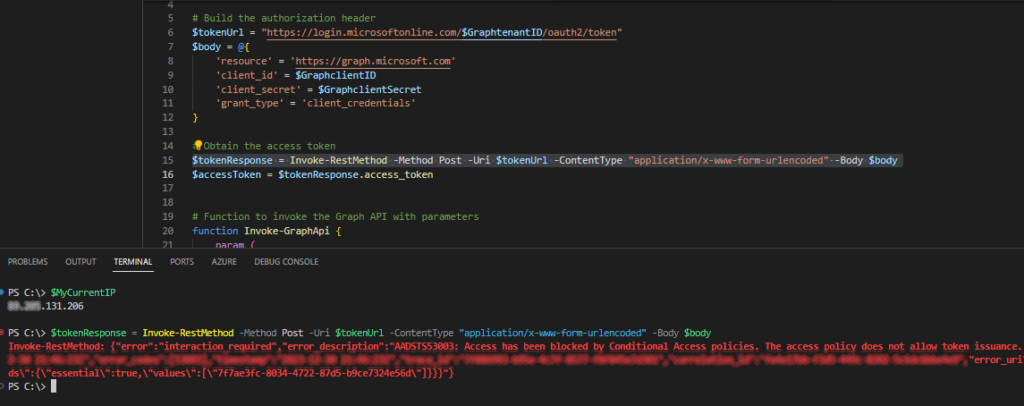Viewport: 1024px width, 406px height.
Task: Click line number 6 in the gutter
Action: pos(170,33)
